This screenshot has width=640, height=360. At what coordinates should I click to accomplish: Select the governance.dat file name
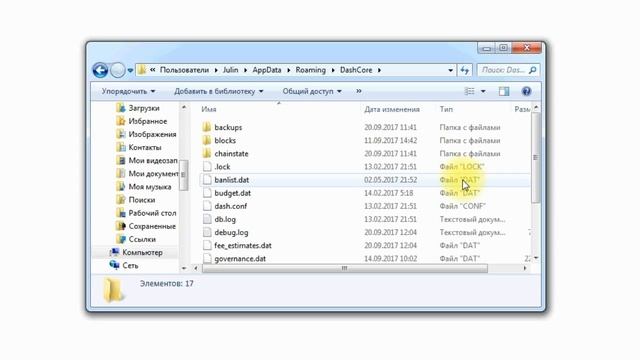pos(240,259)
